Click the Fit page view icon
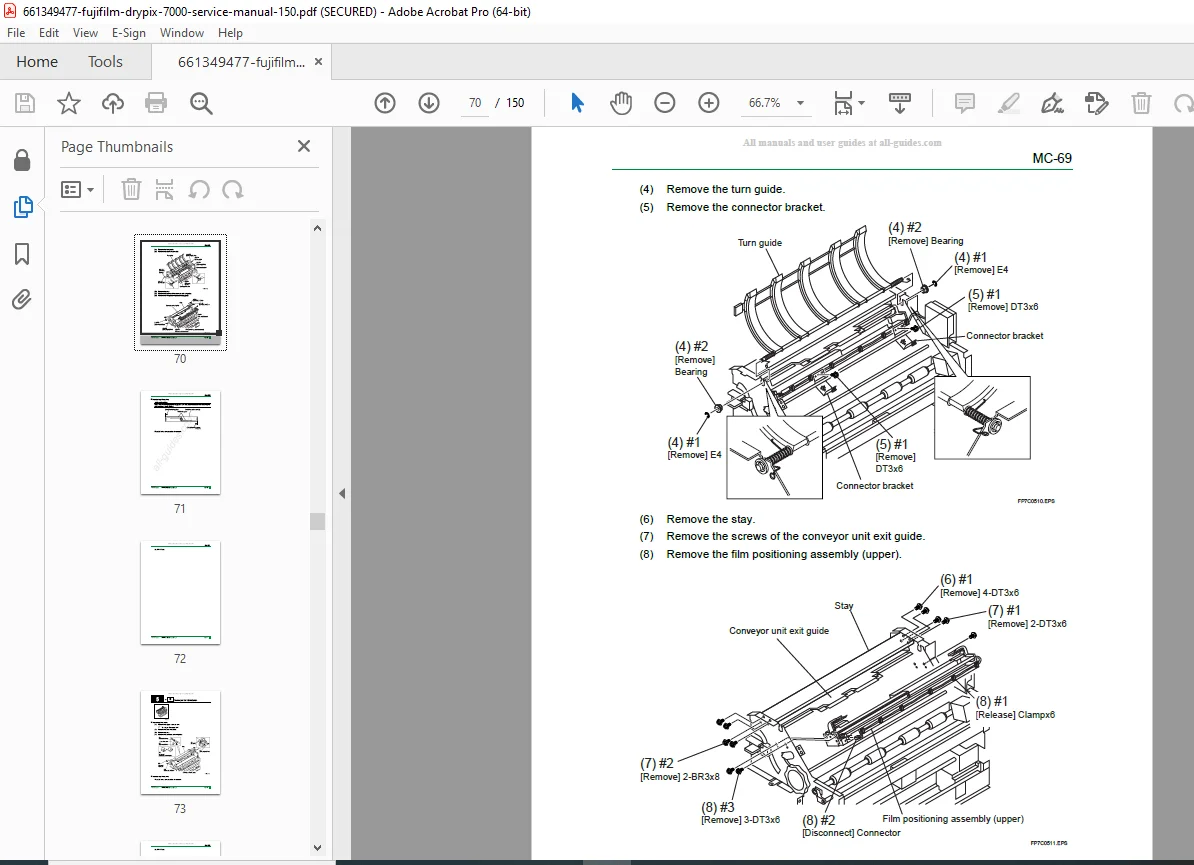This screenshot has width=1194, height=865. 843,103
